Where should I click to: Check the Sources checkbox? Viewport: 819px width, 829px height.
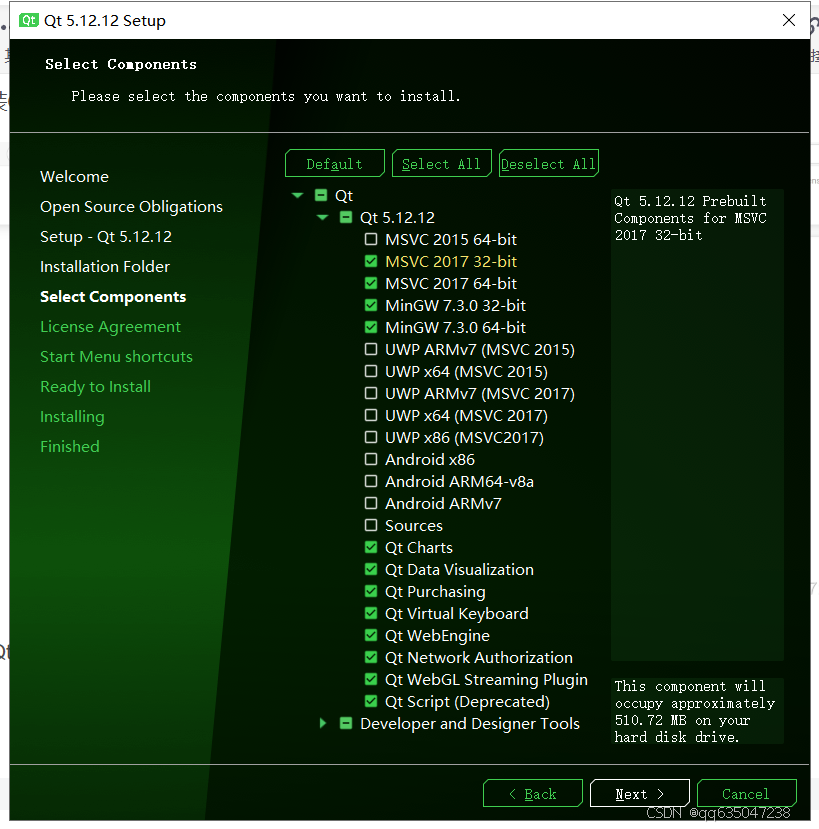pos(371,525)
